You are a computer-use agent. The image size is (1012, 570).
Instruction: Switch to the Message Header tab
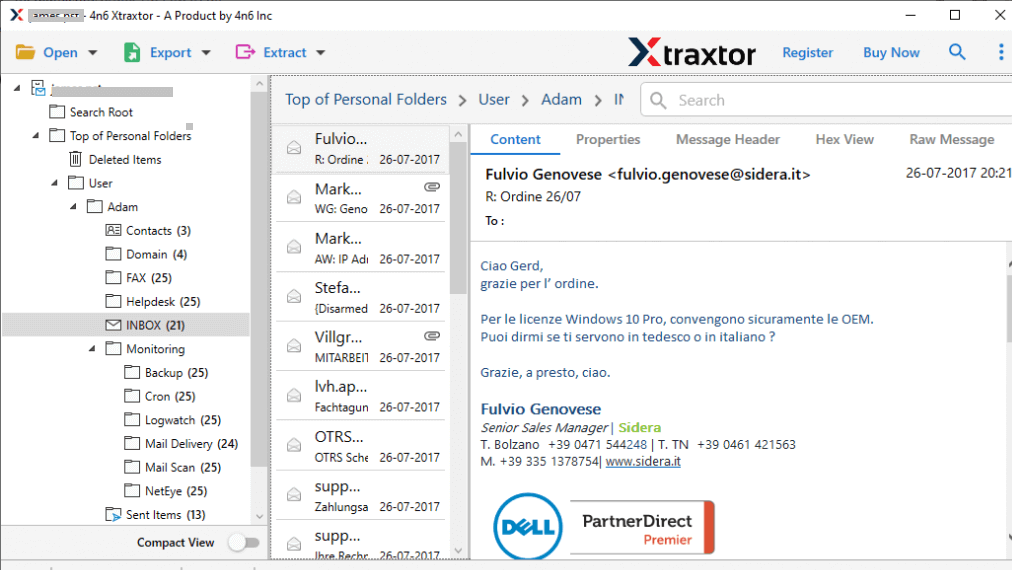pos(727,140)
